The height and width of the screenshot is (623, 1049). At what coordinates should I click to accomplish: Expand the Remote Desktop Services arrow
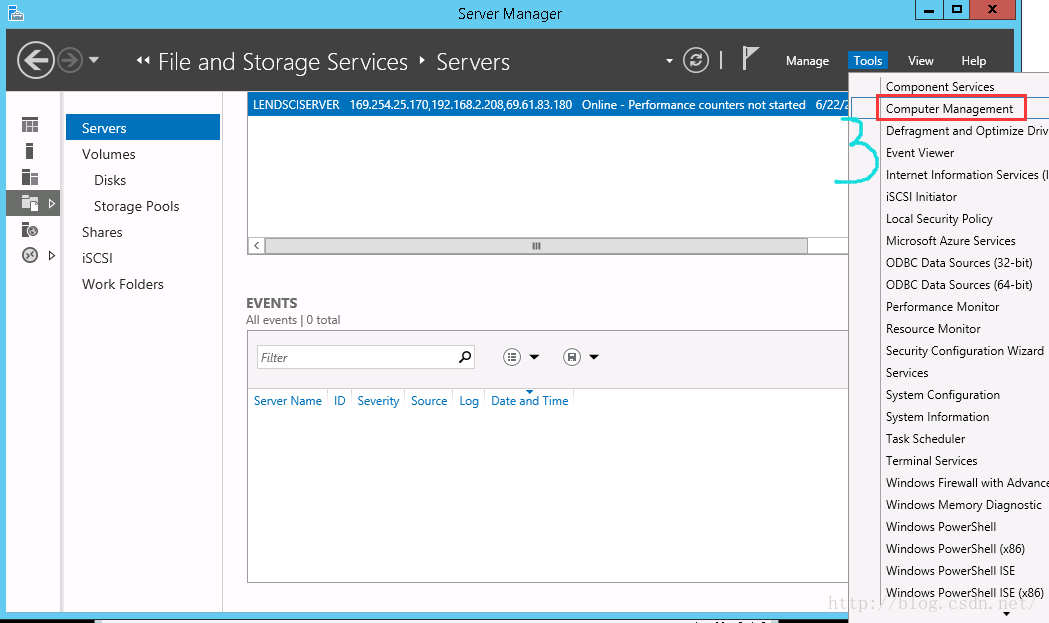(x=52, y=256)
